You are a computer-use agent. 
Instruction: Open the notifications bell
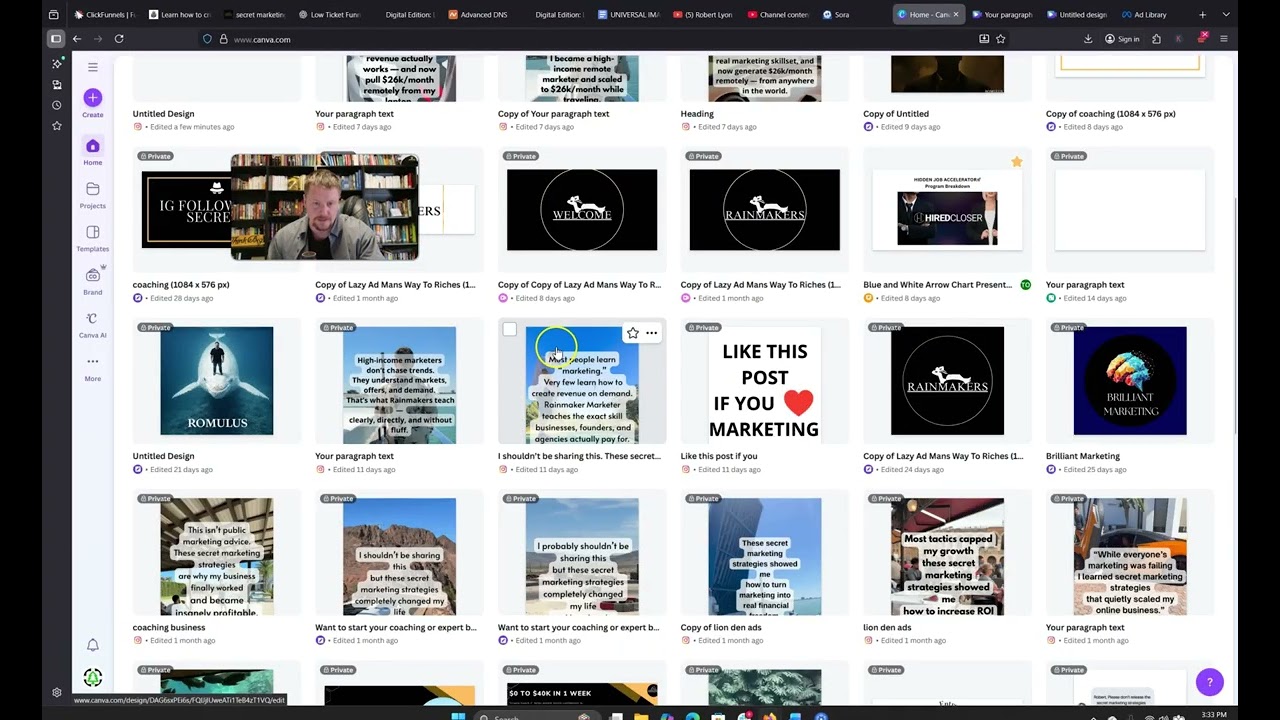point(92,645)
